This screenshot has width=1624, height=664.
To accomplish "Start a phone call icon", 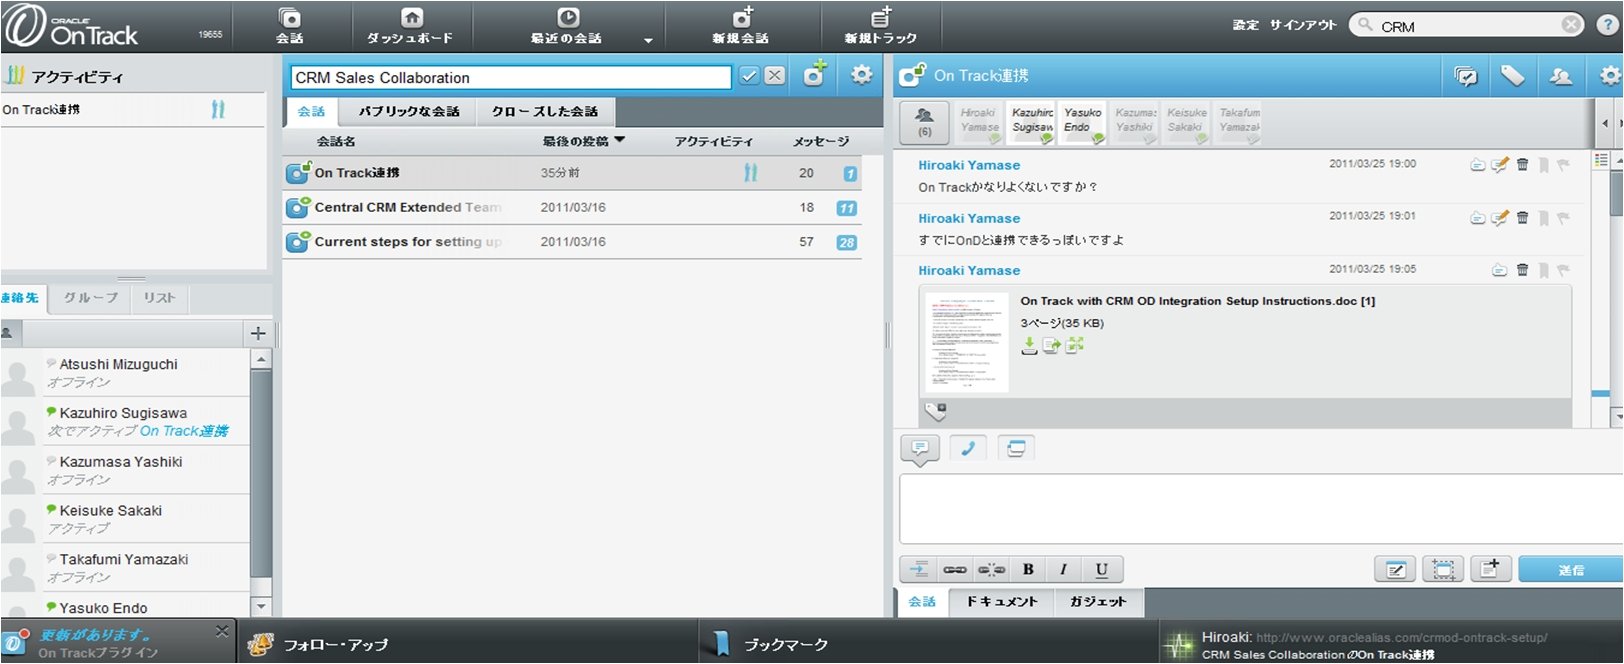I will click(x=967, y=449).
